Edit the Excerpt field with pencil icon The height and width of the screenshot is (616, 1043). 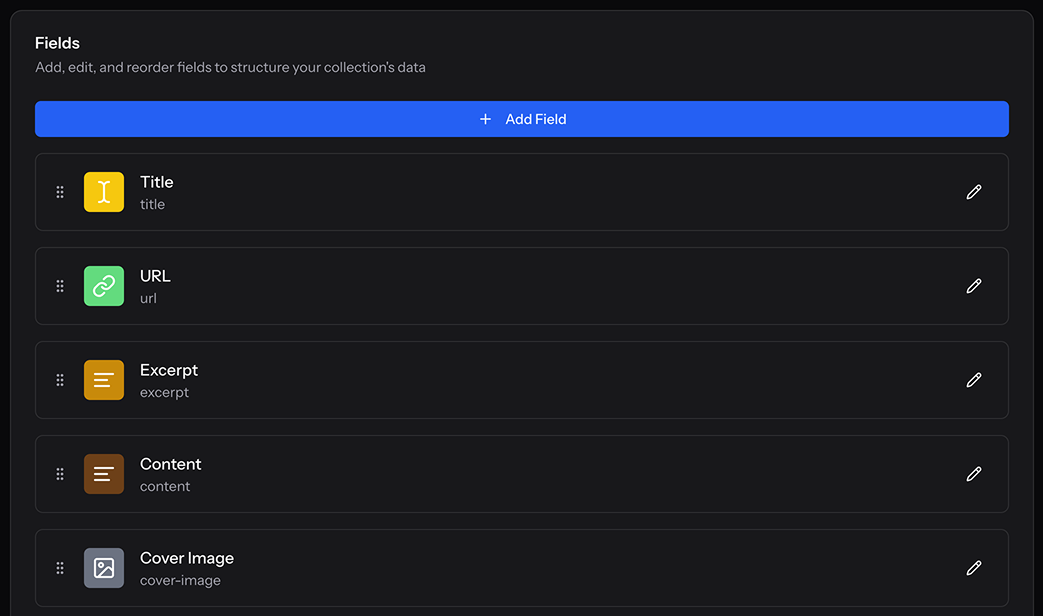(x=974, y=380)
